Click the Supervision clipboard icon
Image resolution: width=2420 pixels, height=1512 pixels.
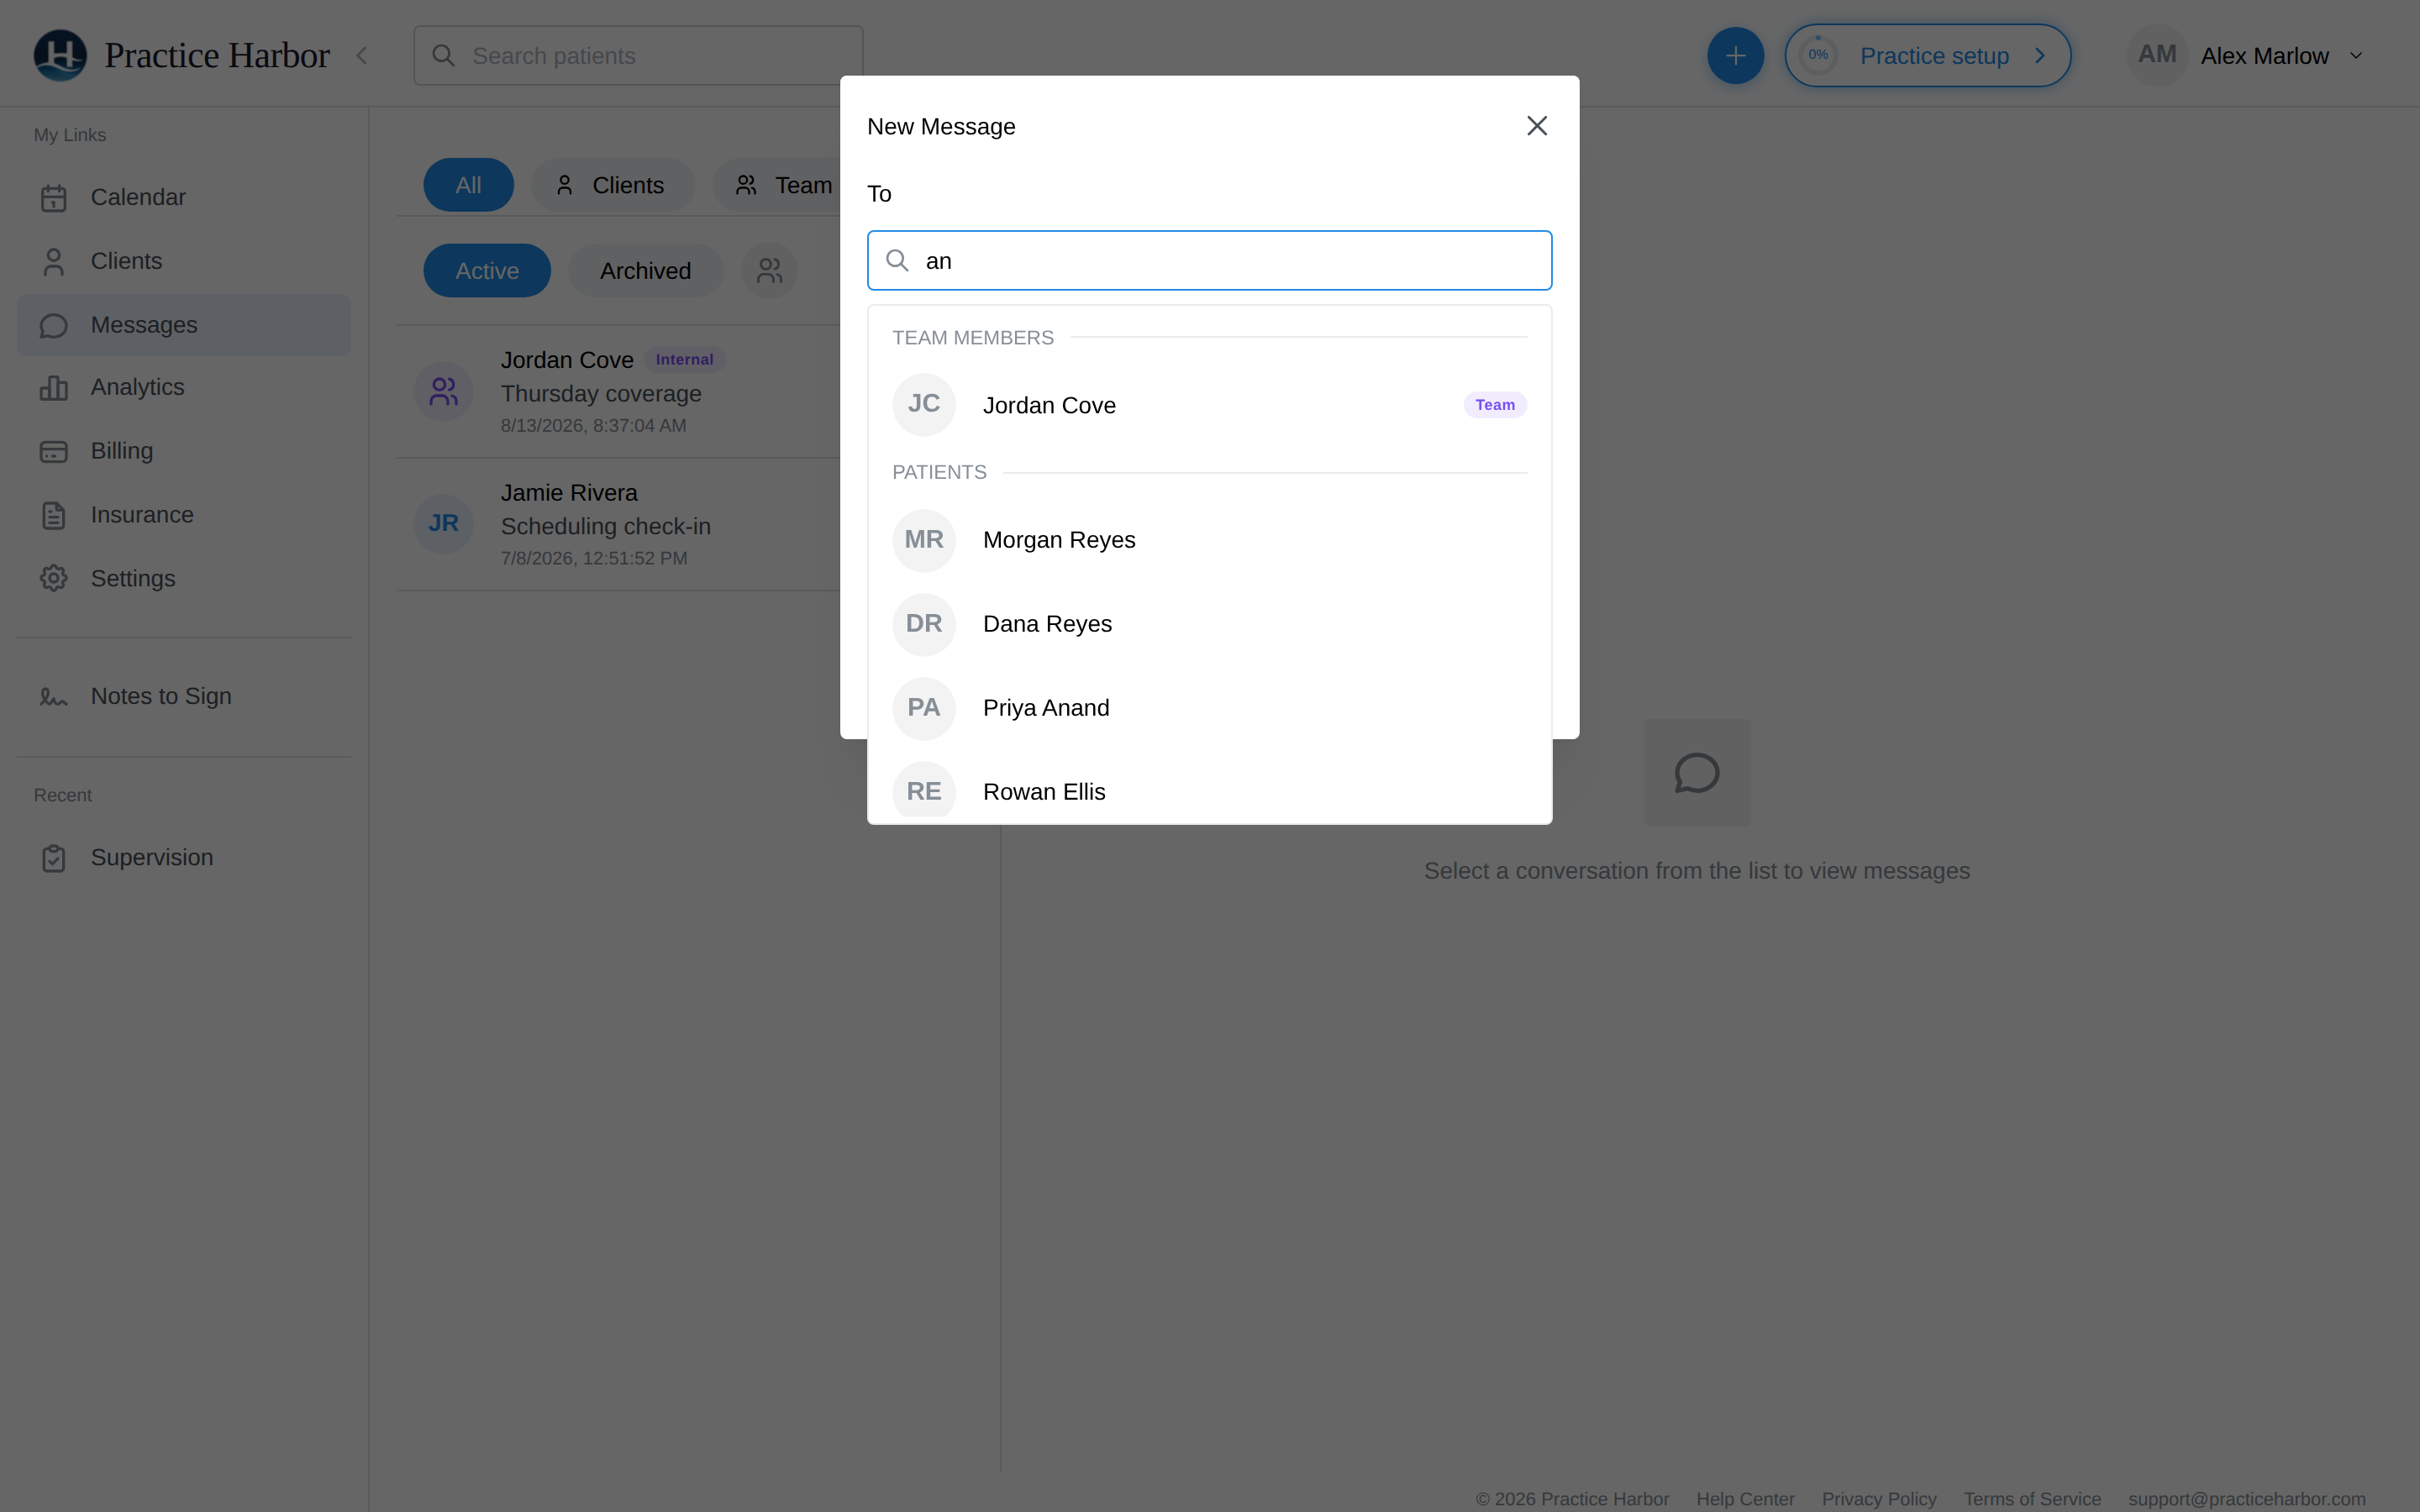[54, 859]
